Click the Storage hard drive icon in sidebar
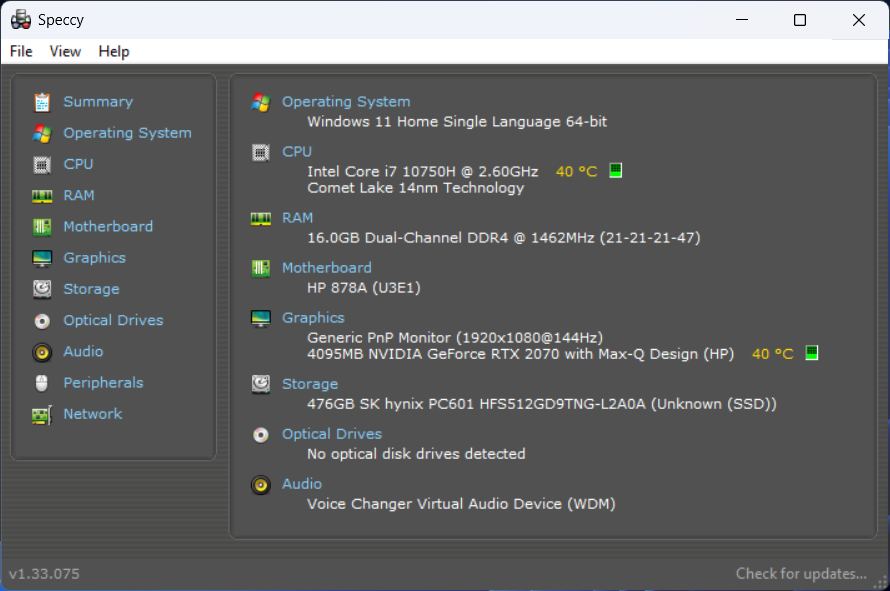 point(42,290)
